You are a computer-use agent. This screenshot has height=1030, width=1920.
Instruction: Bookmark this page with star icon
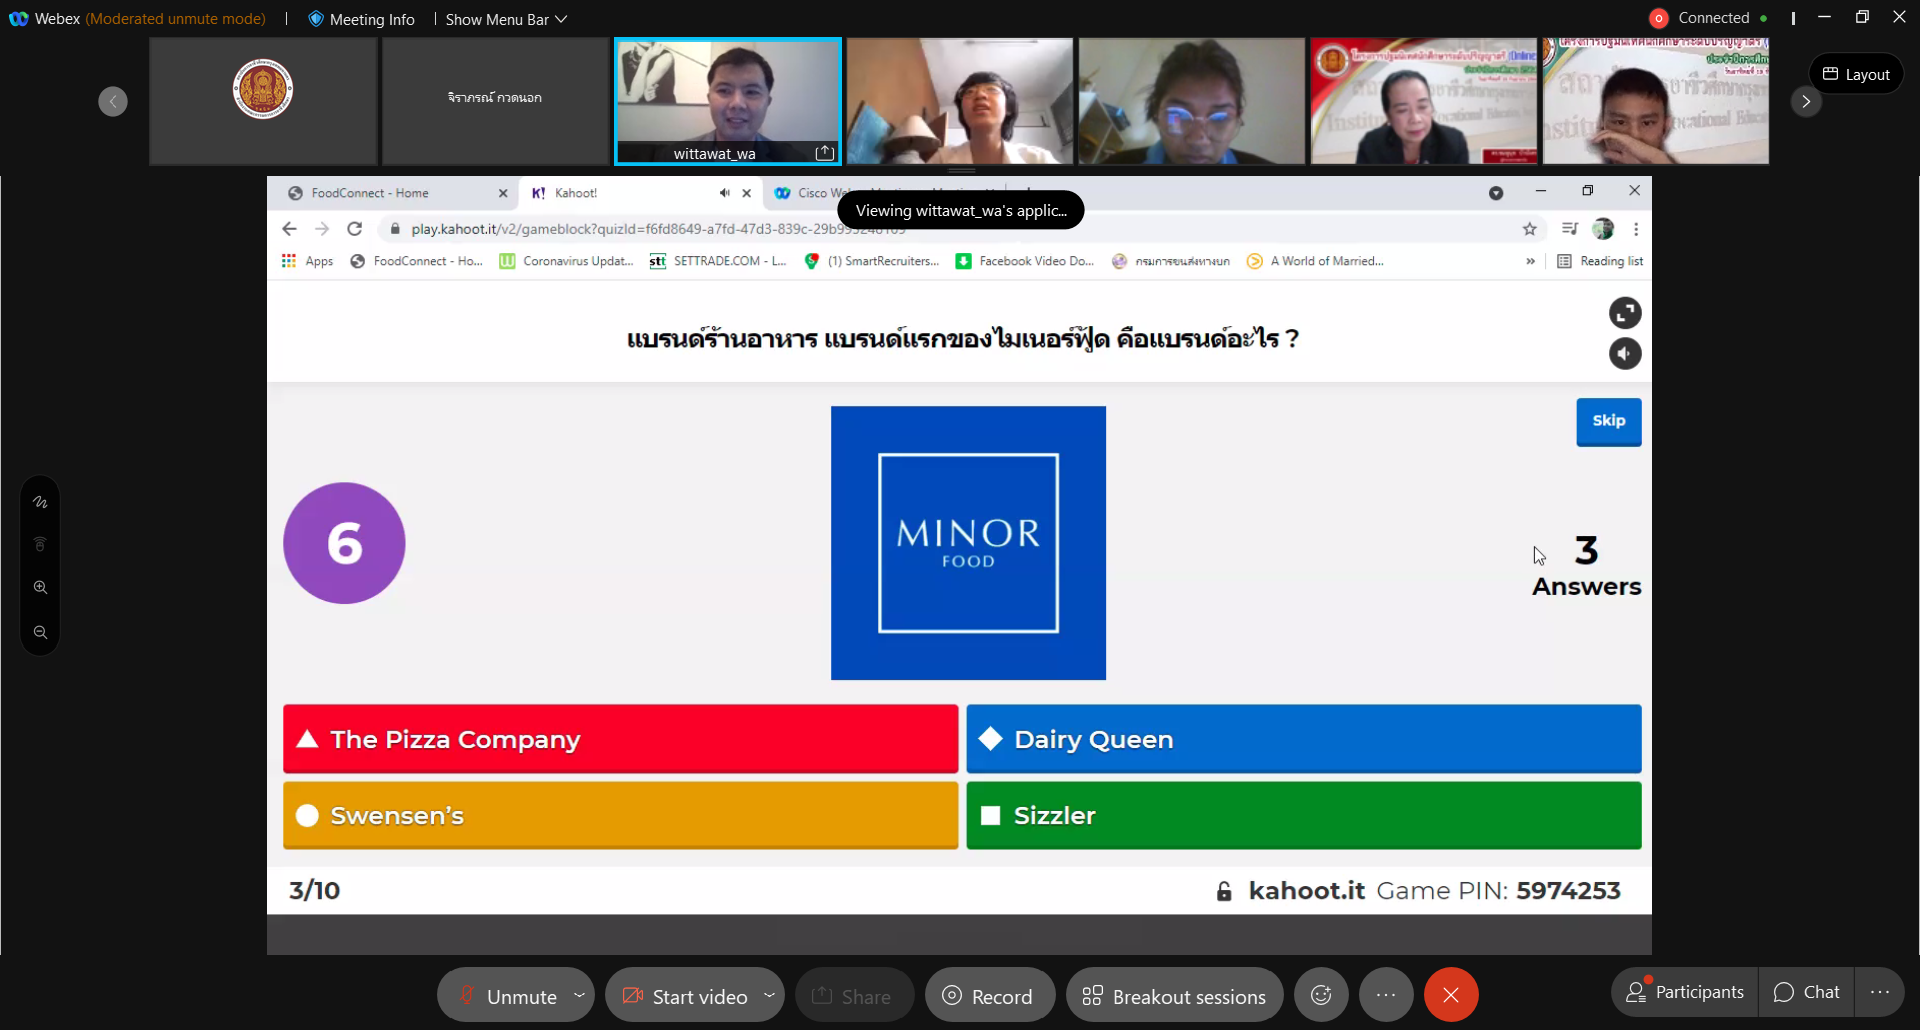1530,229
